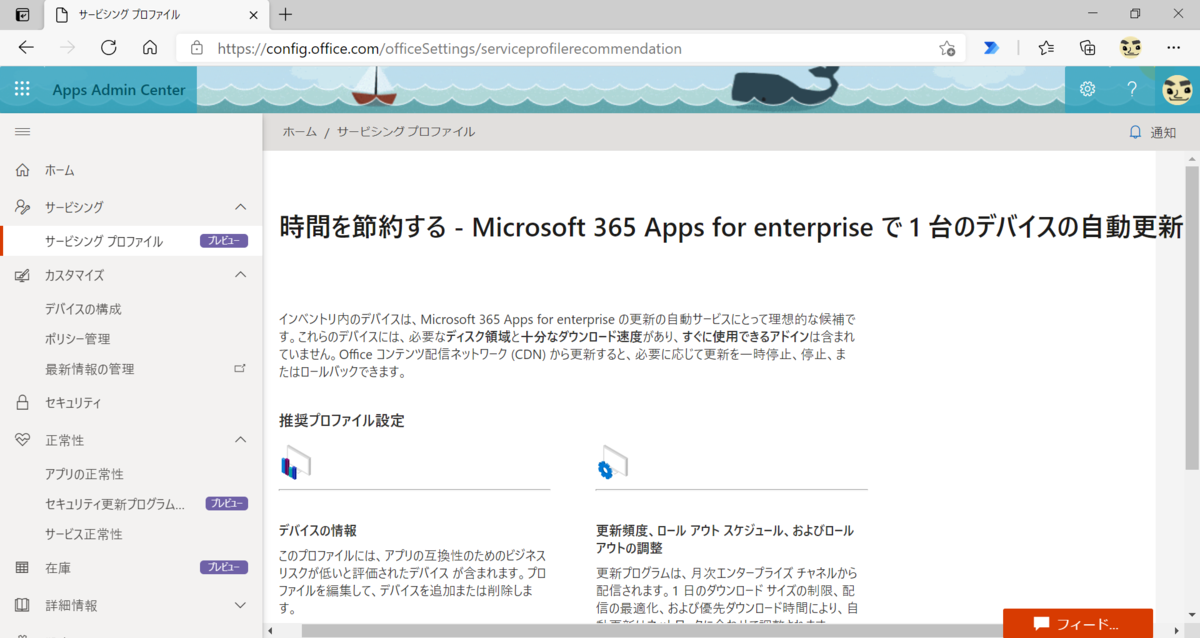This screenshot has width=1200, height=638.
Task: Click デバイスの情報 heading text
Action: click(x=318, y=531)
